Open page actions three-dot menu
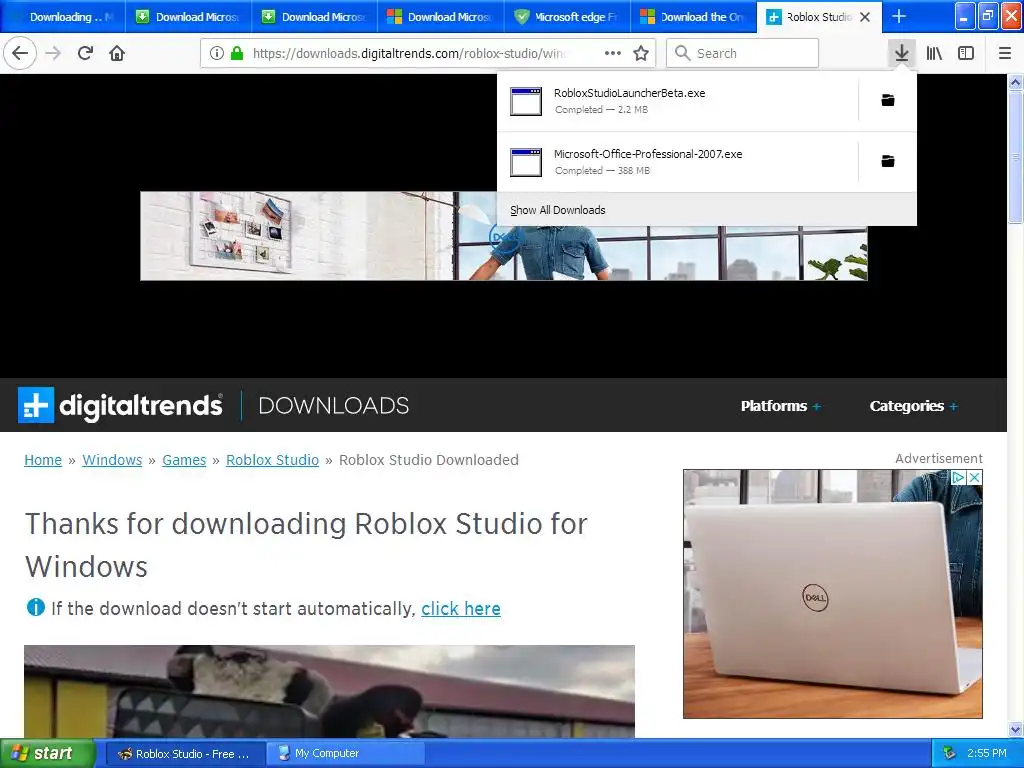 tap(613, 53)
